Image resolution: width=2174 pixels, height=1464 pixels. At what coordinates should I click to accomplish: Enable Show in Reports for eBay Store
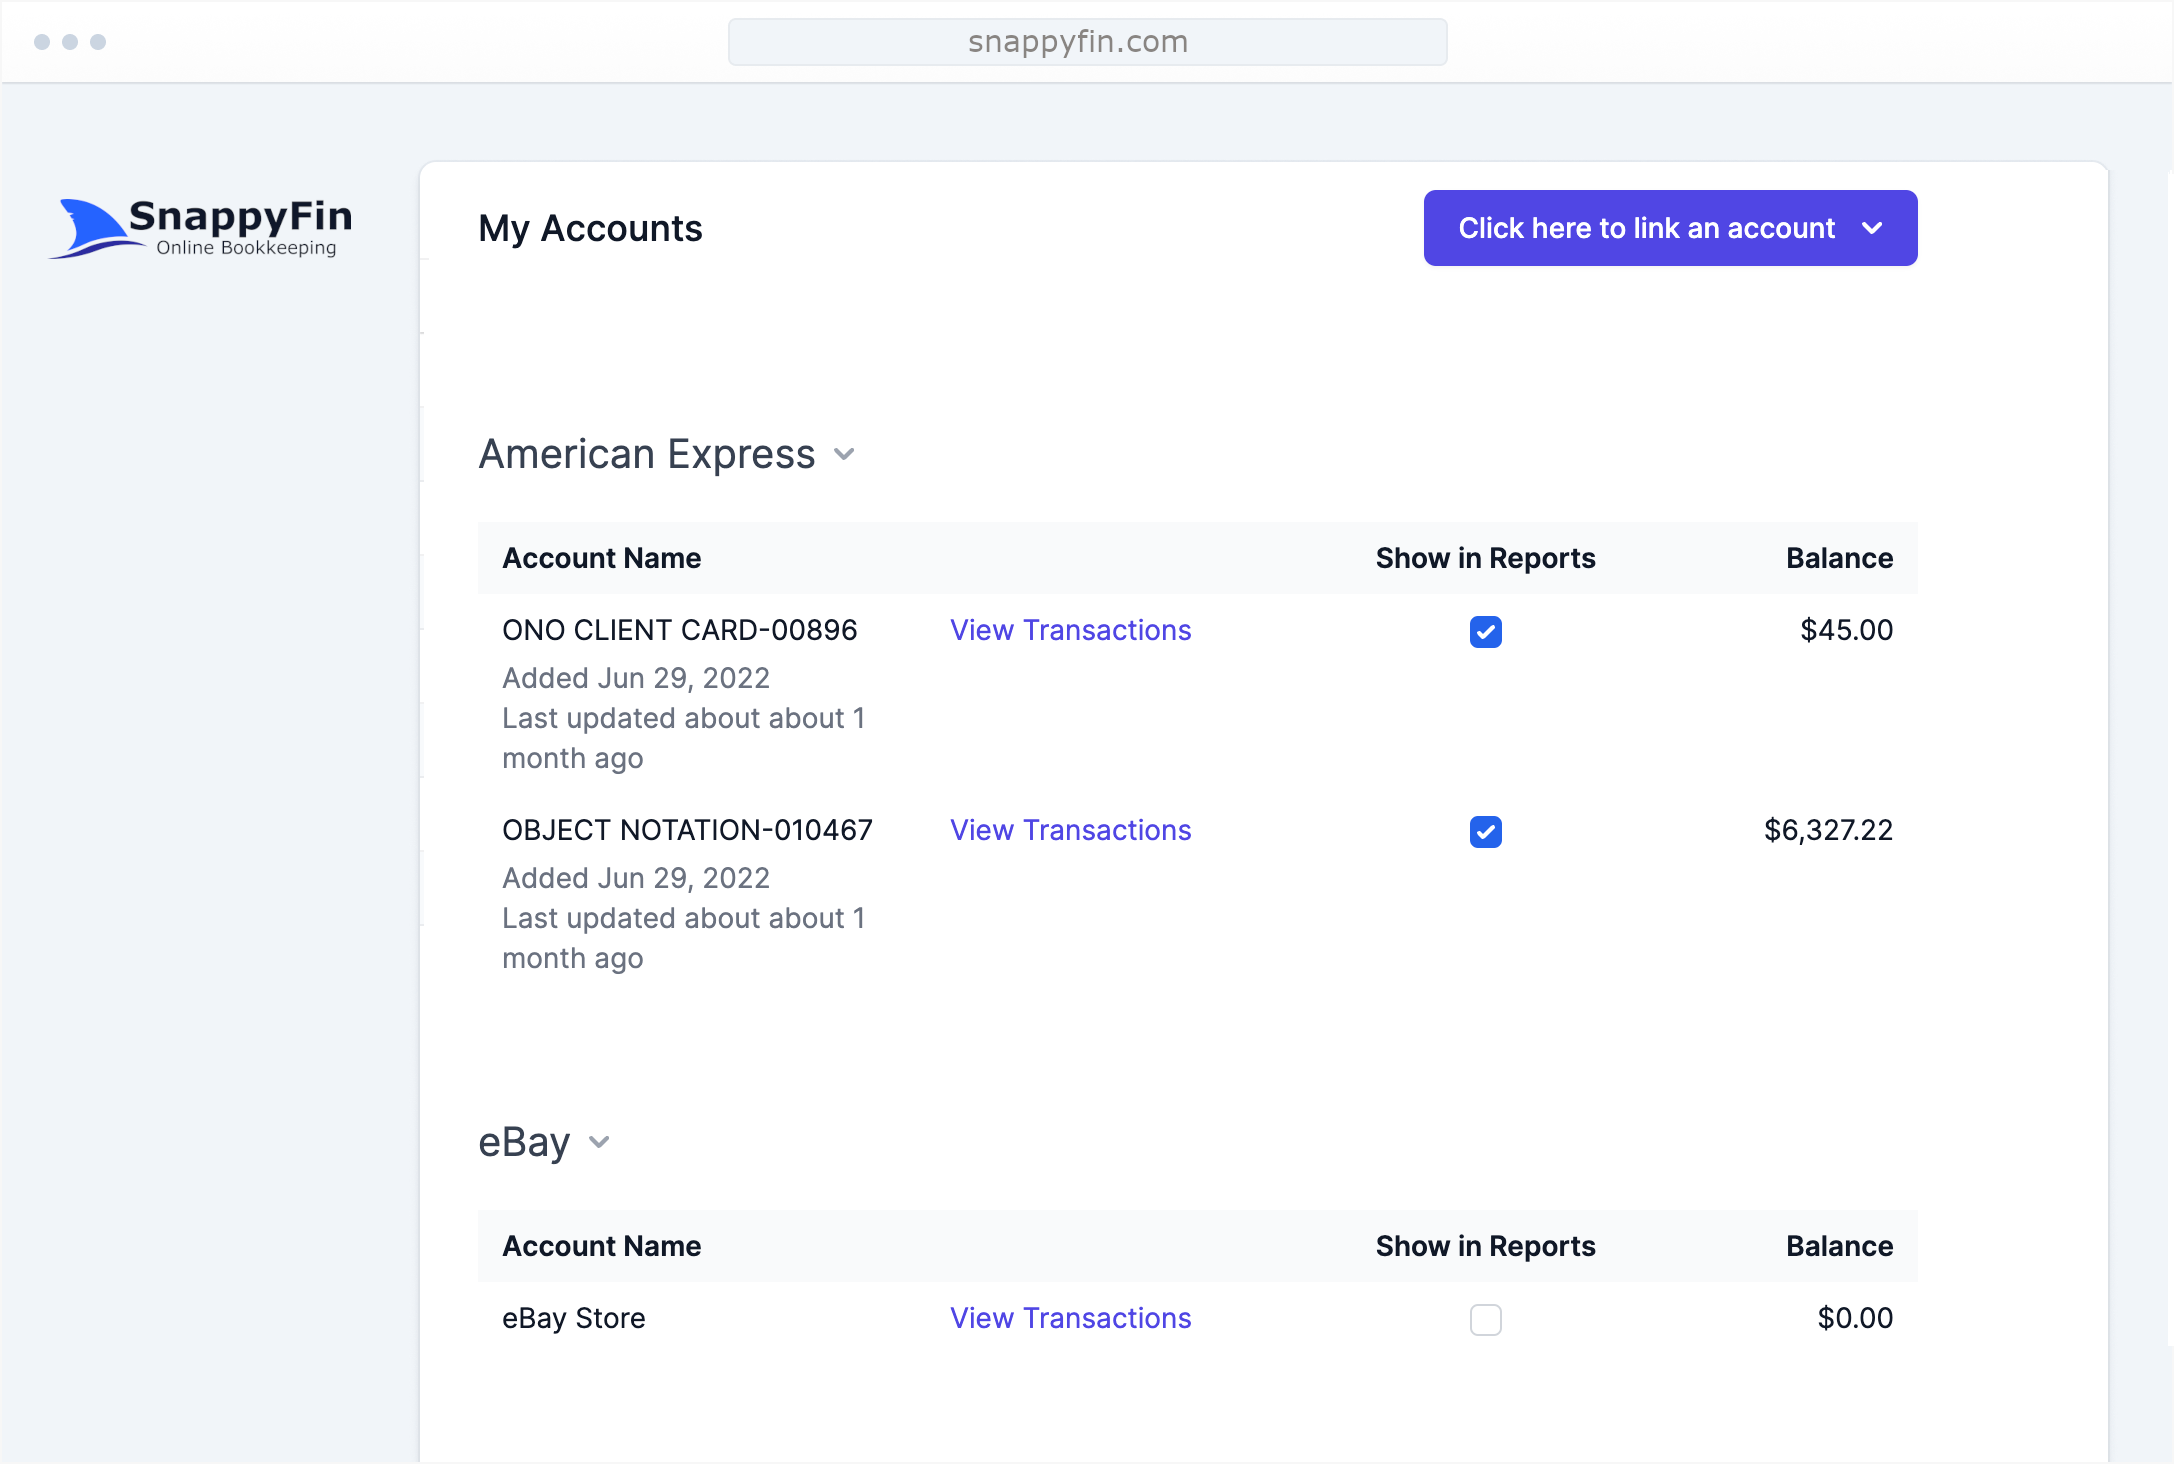pos(1486,1320)
